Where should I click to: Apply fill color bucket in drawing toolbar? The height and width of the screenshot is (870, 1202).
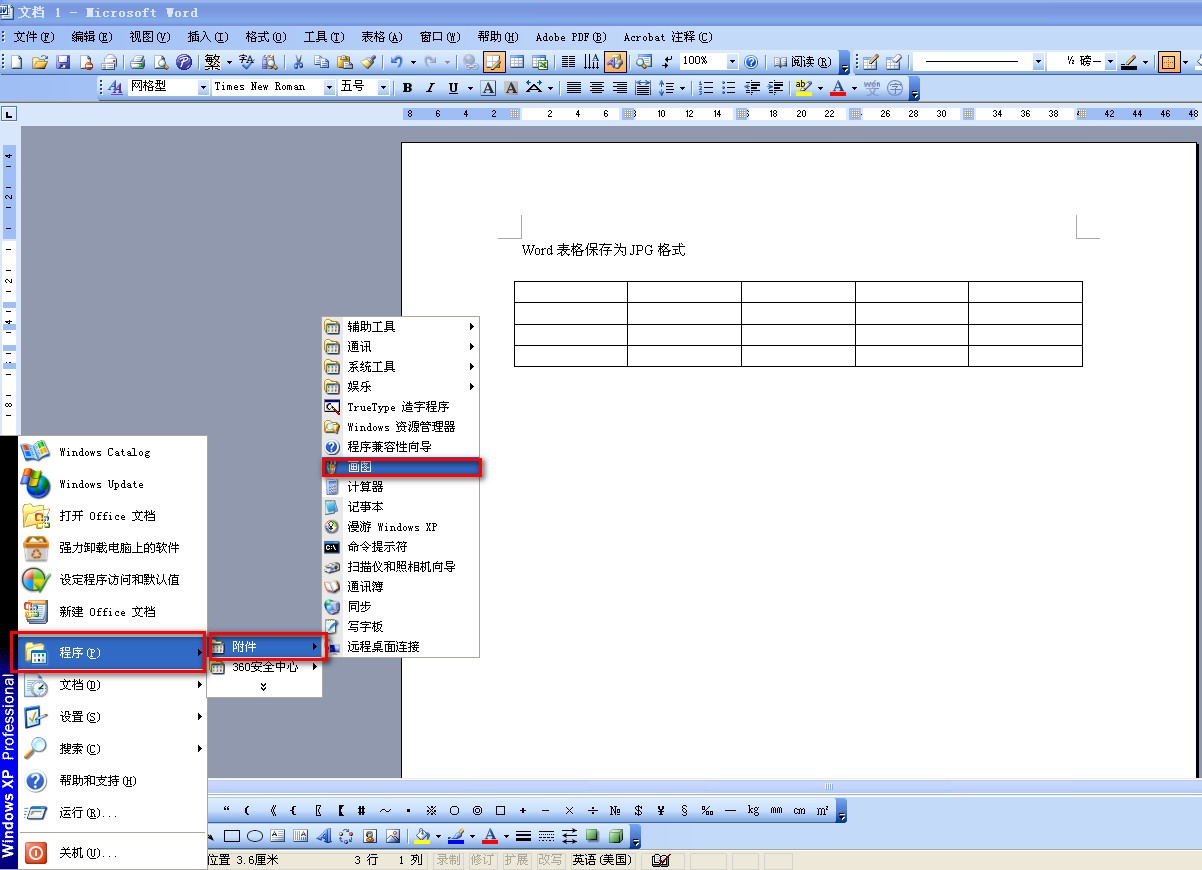point(422,836)
